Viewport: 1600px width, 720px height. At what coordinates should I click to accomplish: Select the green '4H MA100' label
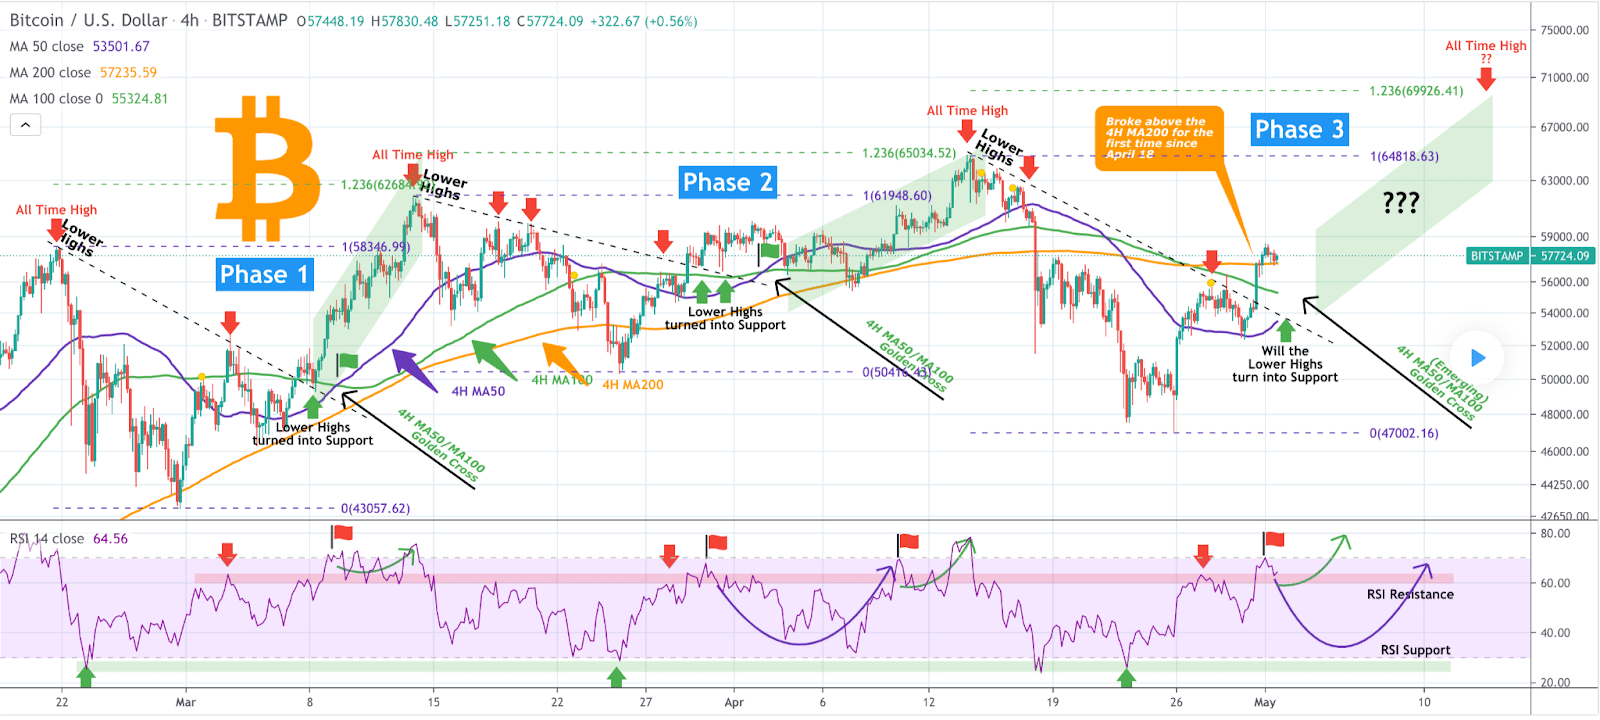click(562, 380)
